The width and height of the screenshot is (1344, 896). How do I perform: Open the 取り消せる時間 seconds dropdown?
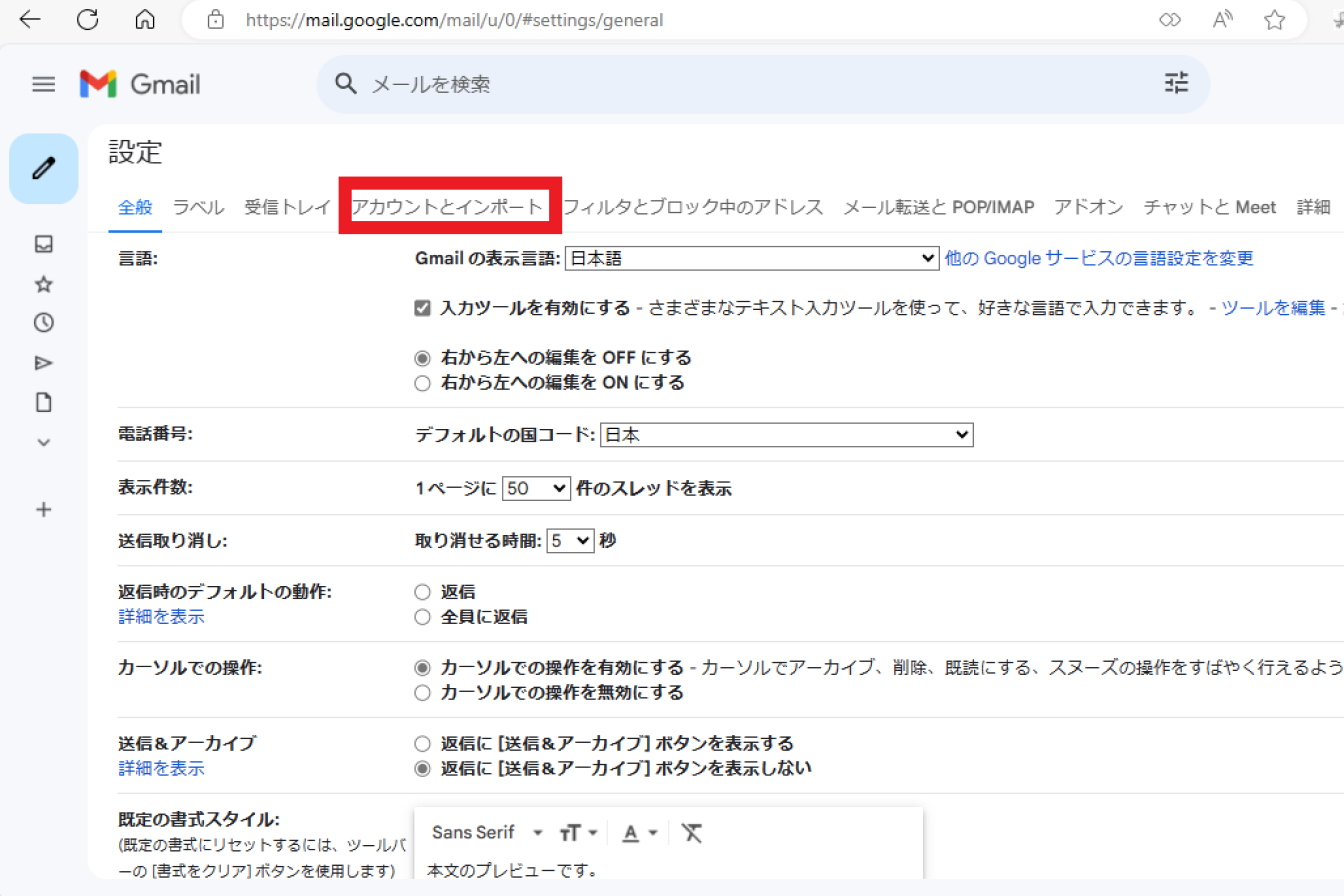(570, 541)
